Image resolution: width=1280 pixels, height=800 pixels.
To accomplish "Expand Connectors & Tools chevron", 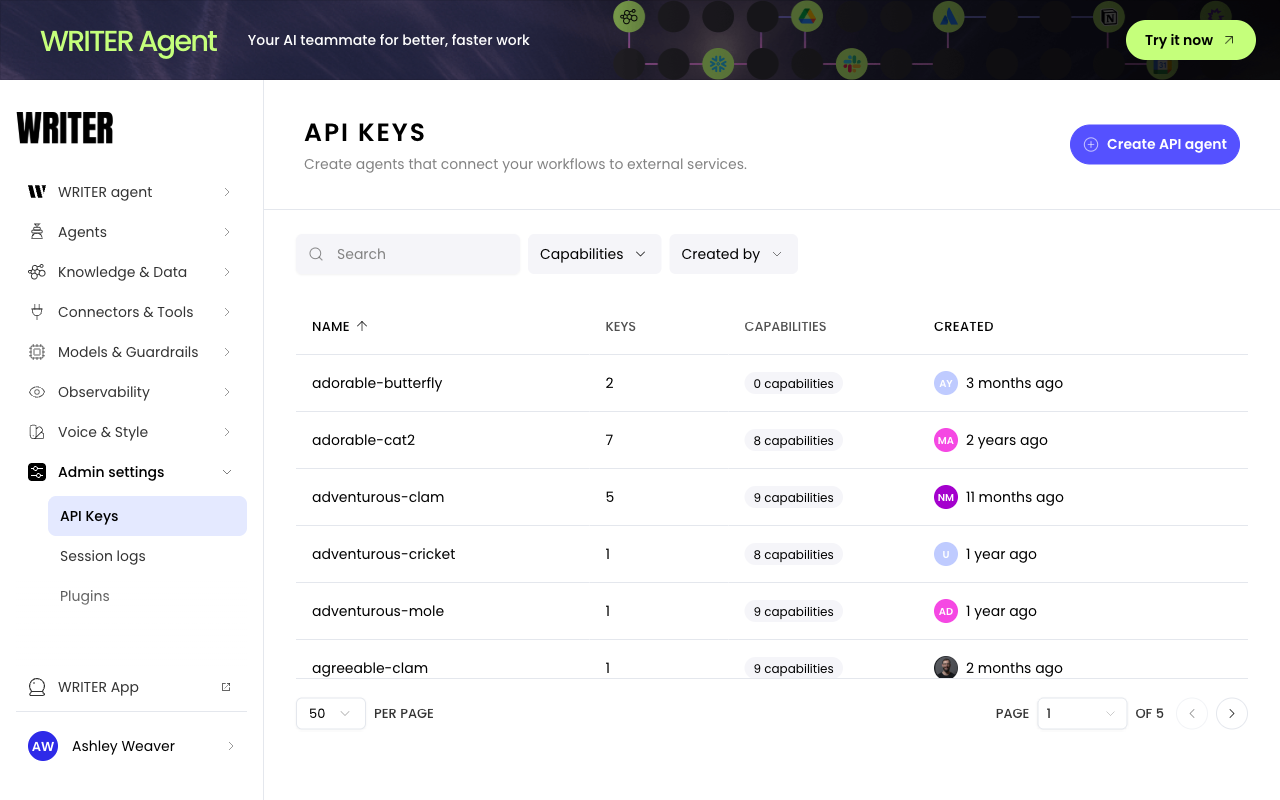I will coord(227,312).
